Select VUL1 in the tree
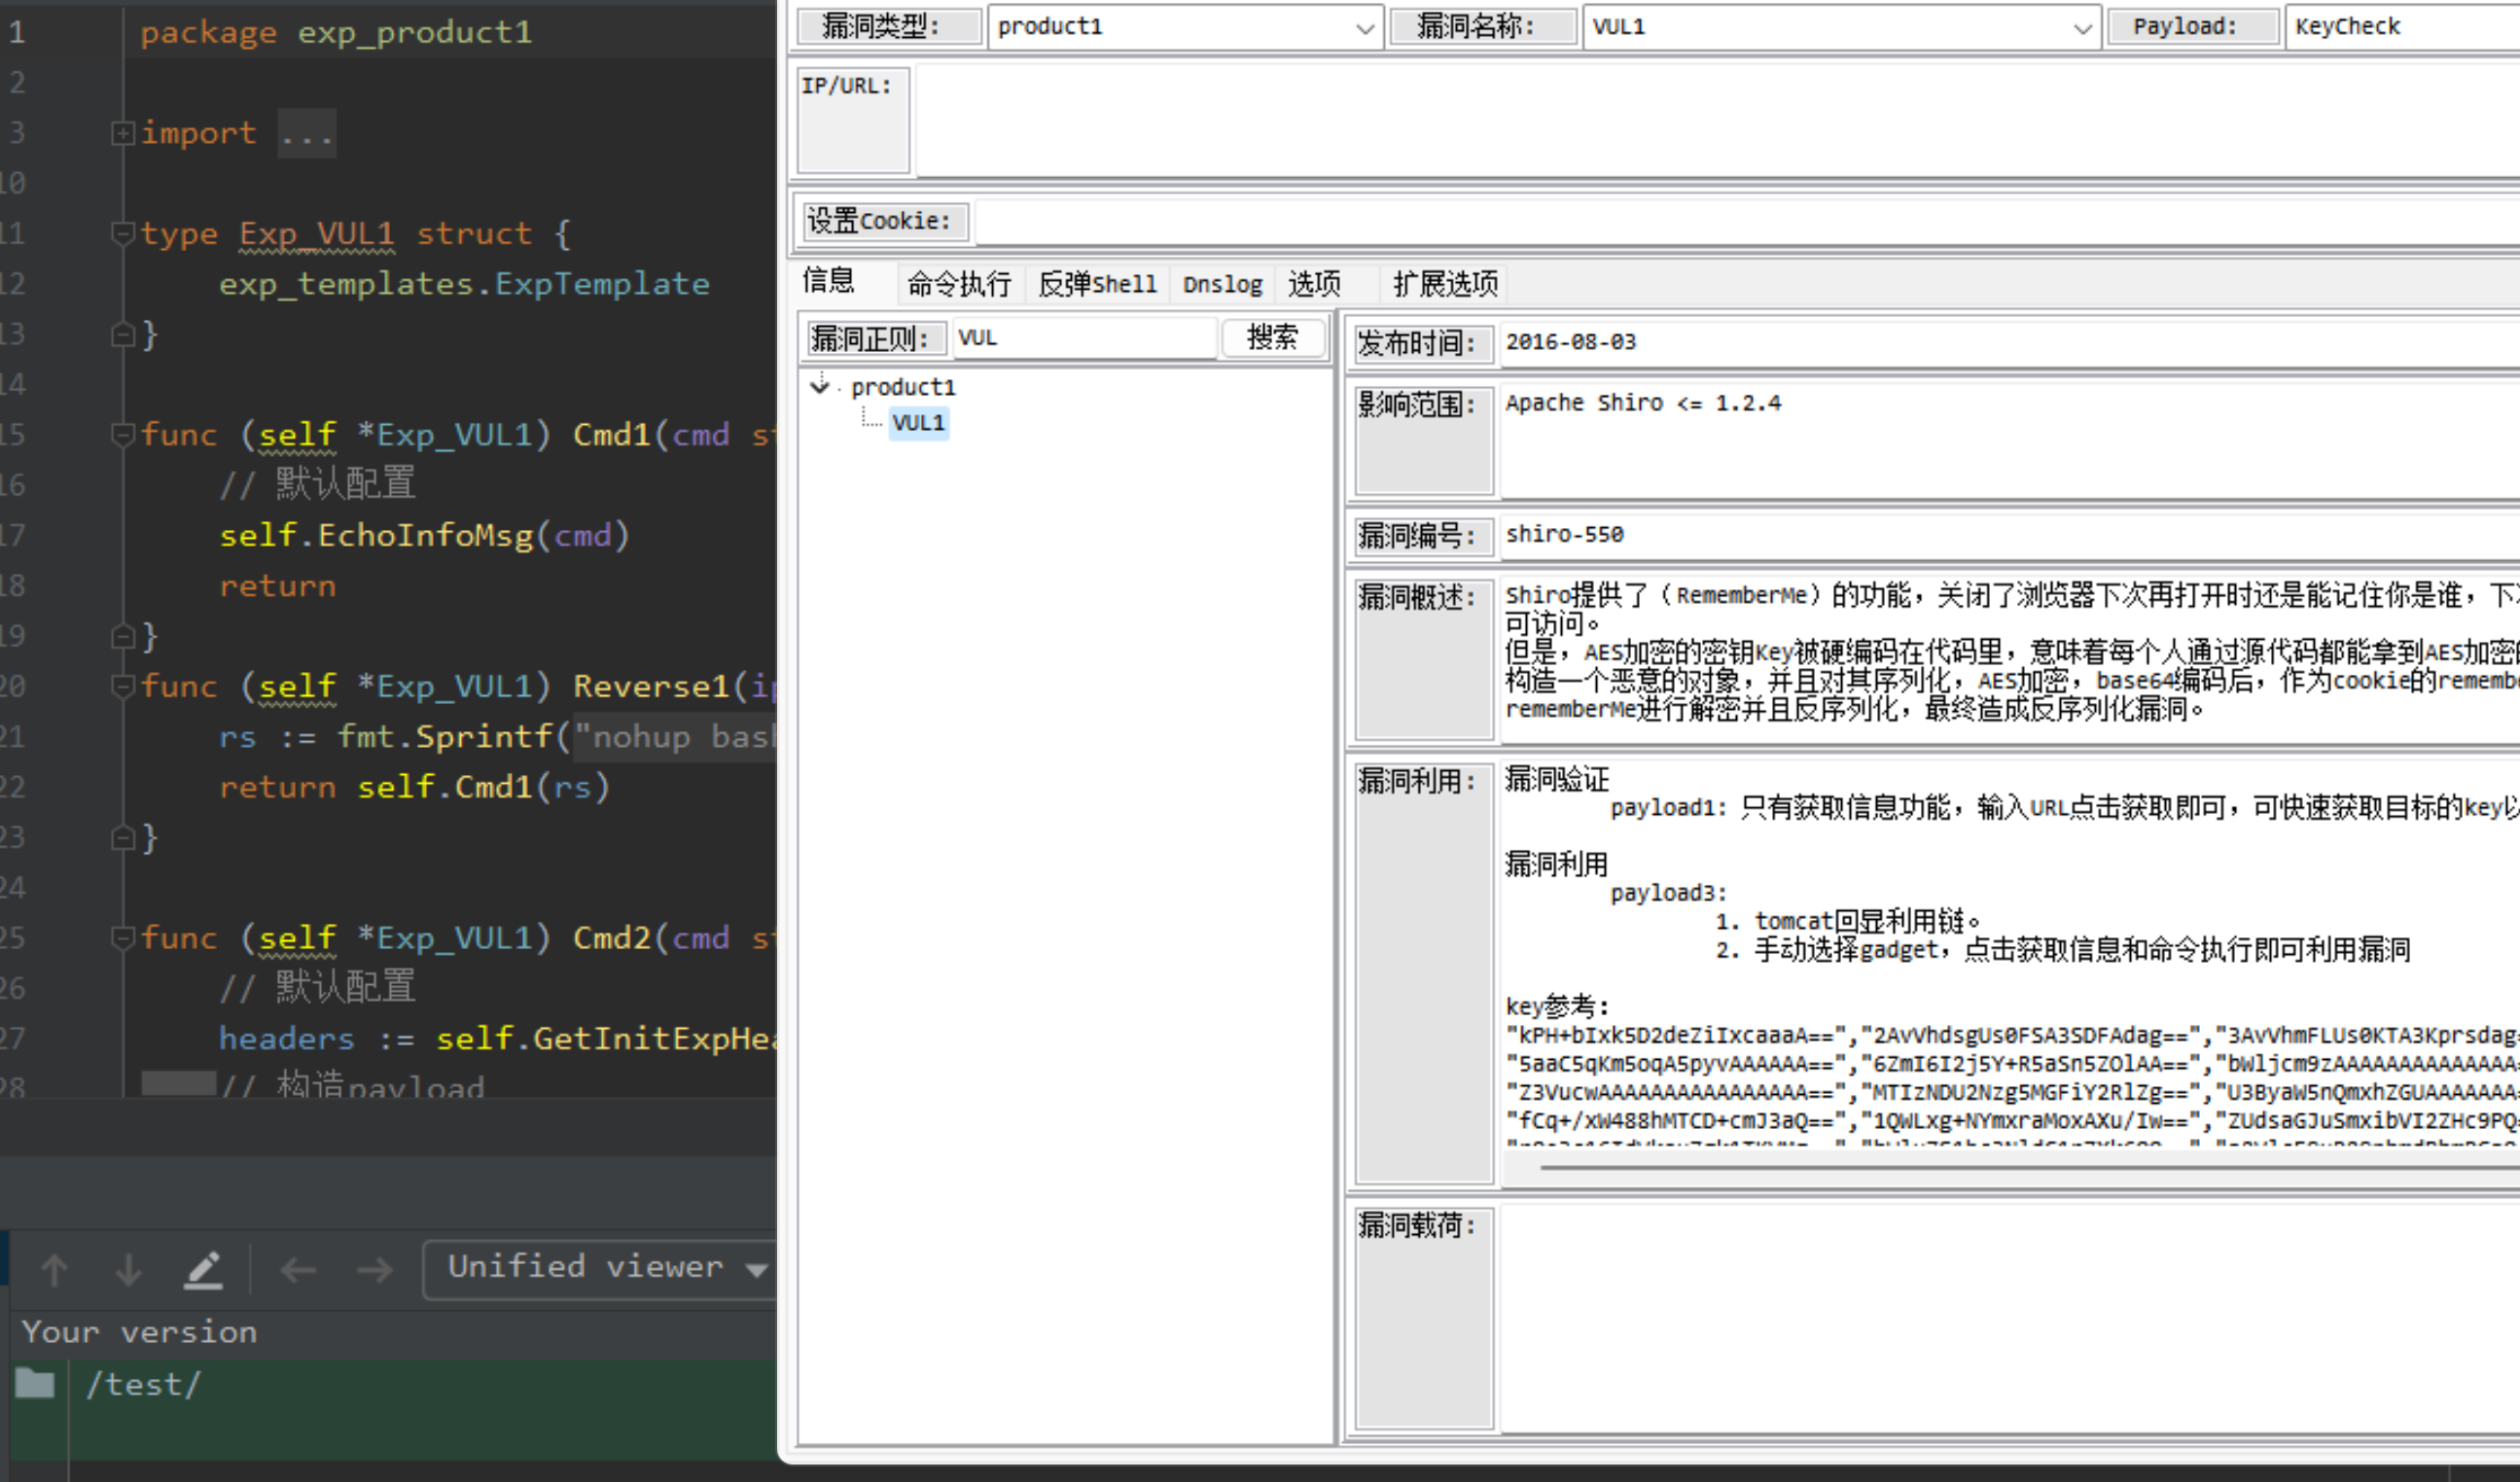 click(917, 423)
